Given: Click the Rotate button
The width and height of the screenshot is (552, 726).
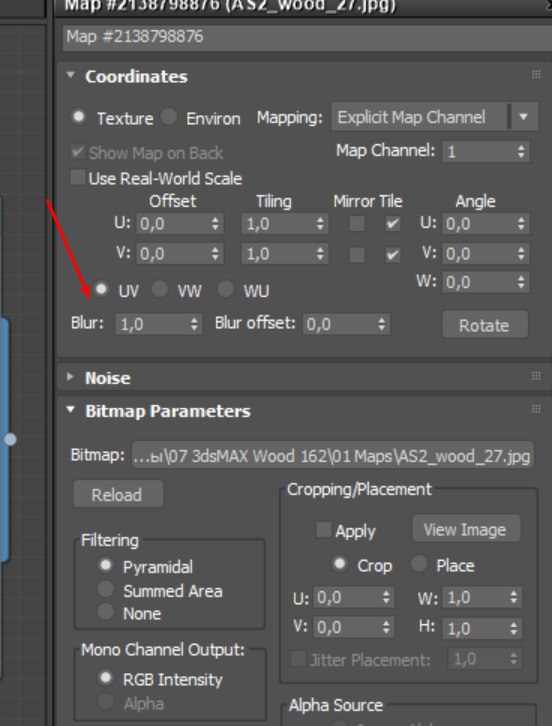Looking at the screenshot, I should (484, 325).
